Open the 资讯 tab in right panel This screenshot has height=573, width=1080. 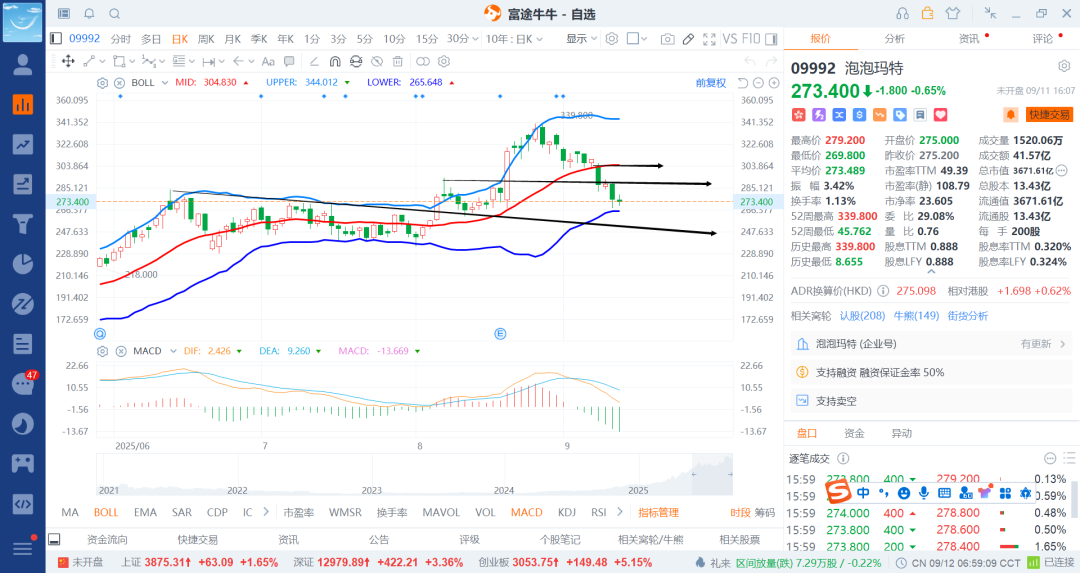click(x=969, y=39)
